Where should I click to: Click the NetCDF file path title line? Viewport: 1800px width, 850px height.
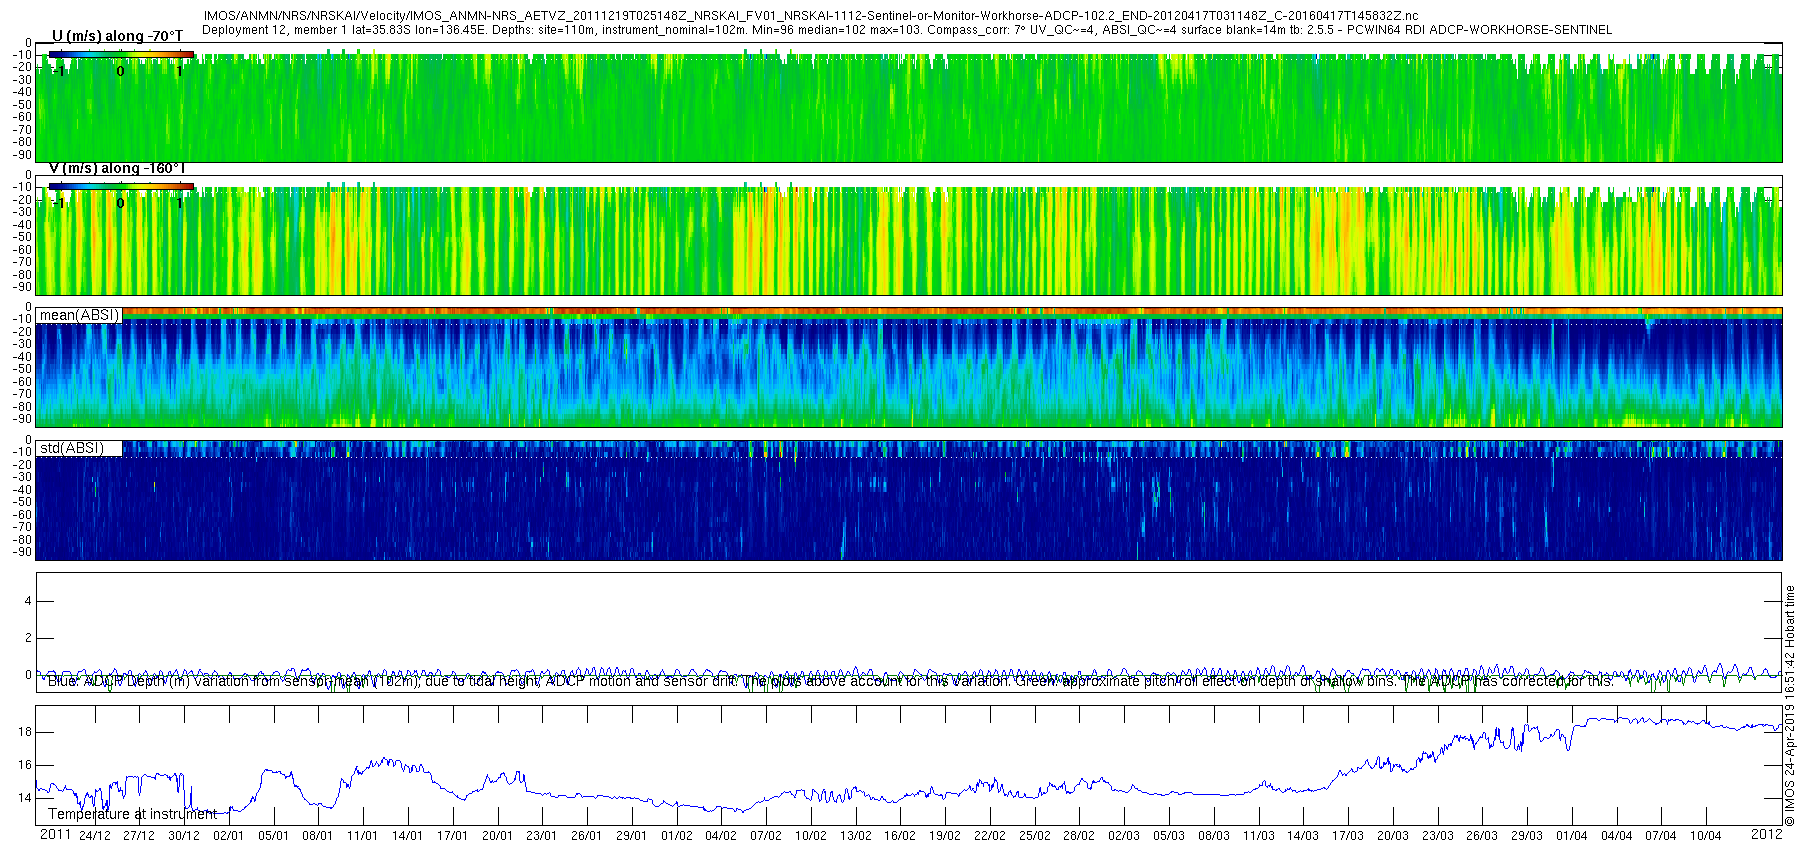click(810, 16)
